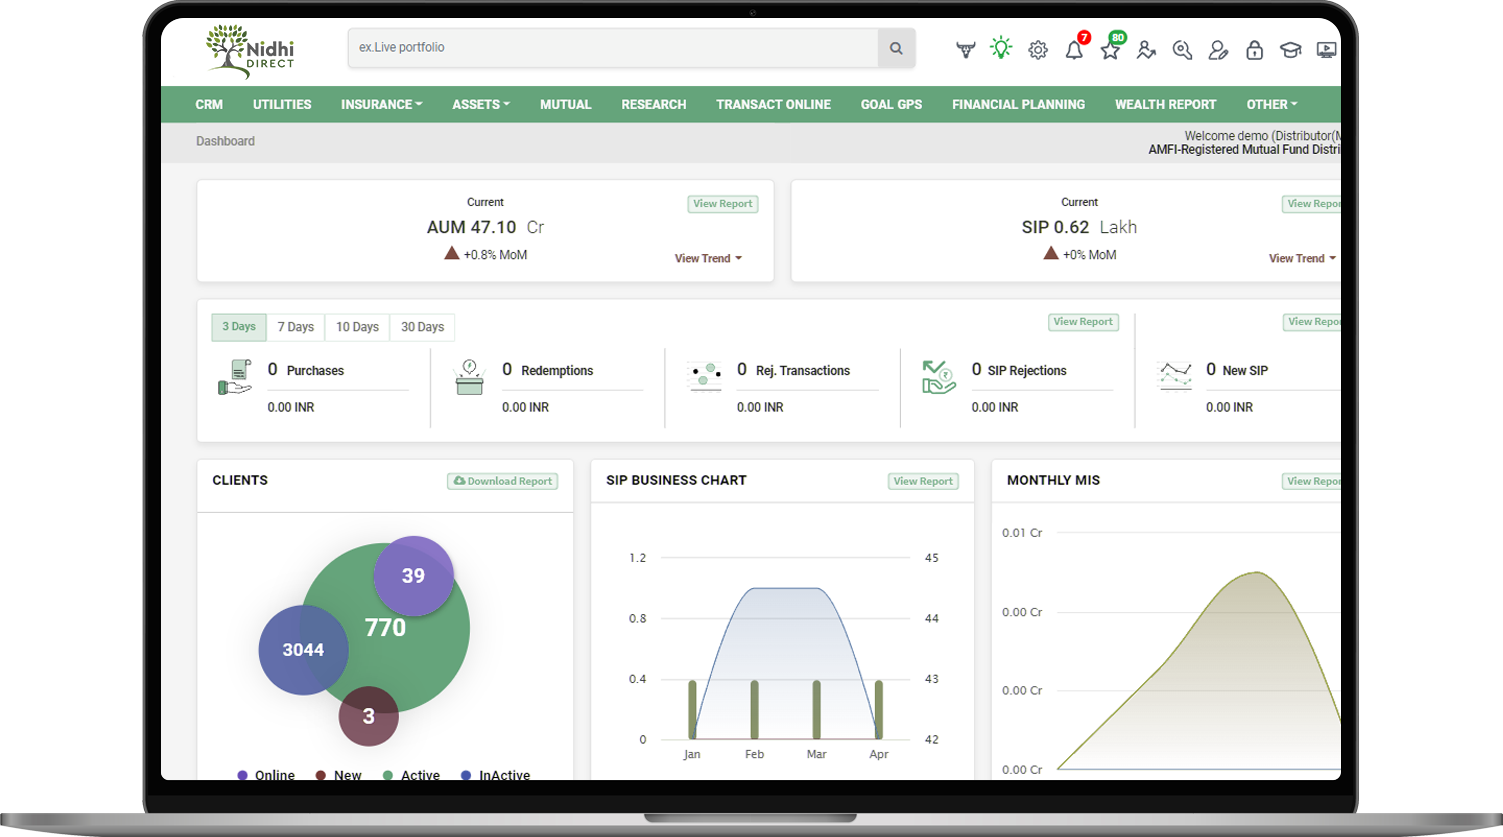1503x837 pixels.
Task: Open the View Trend dropdown under AUM
Action: click(708, 258)
